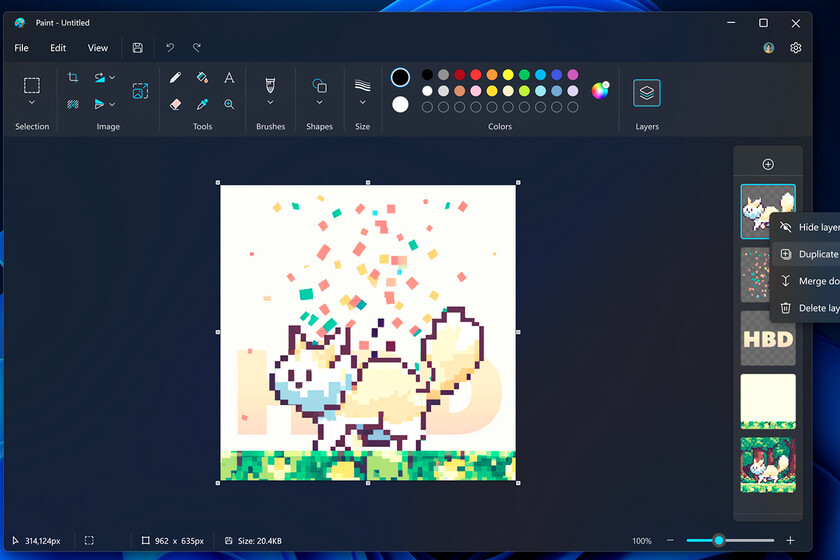Select the Magnifier tool

click(229, 104)
